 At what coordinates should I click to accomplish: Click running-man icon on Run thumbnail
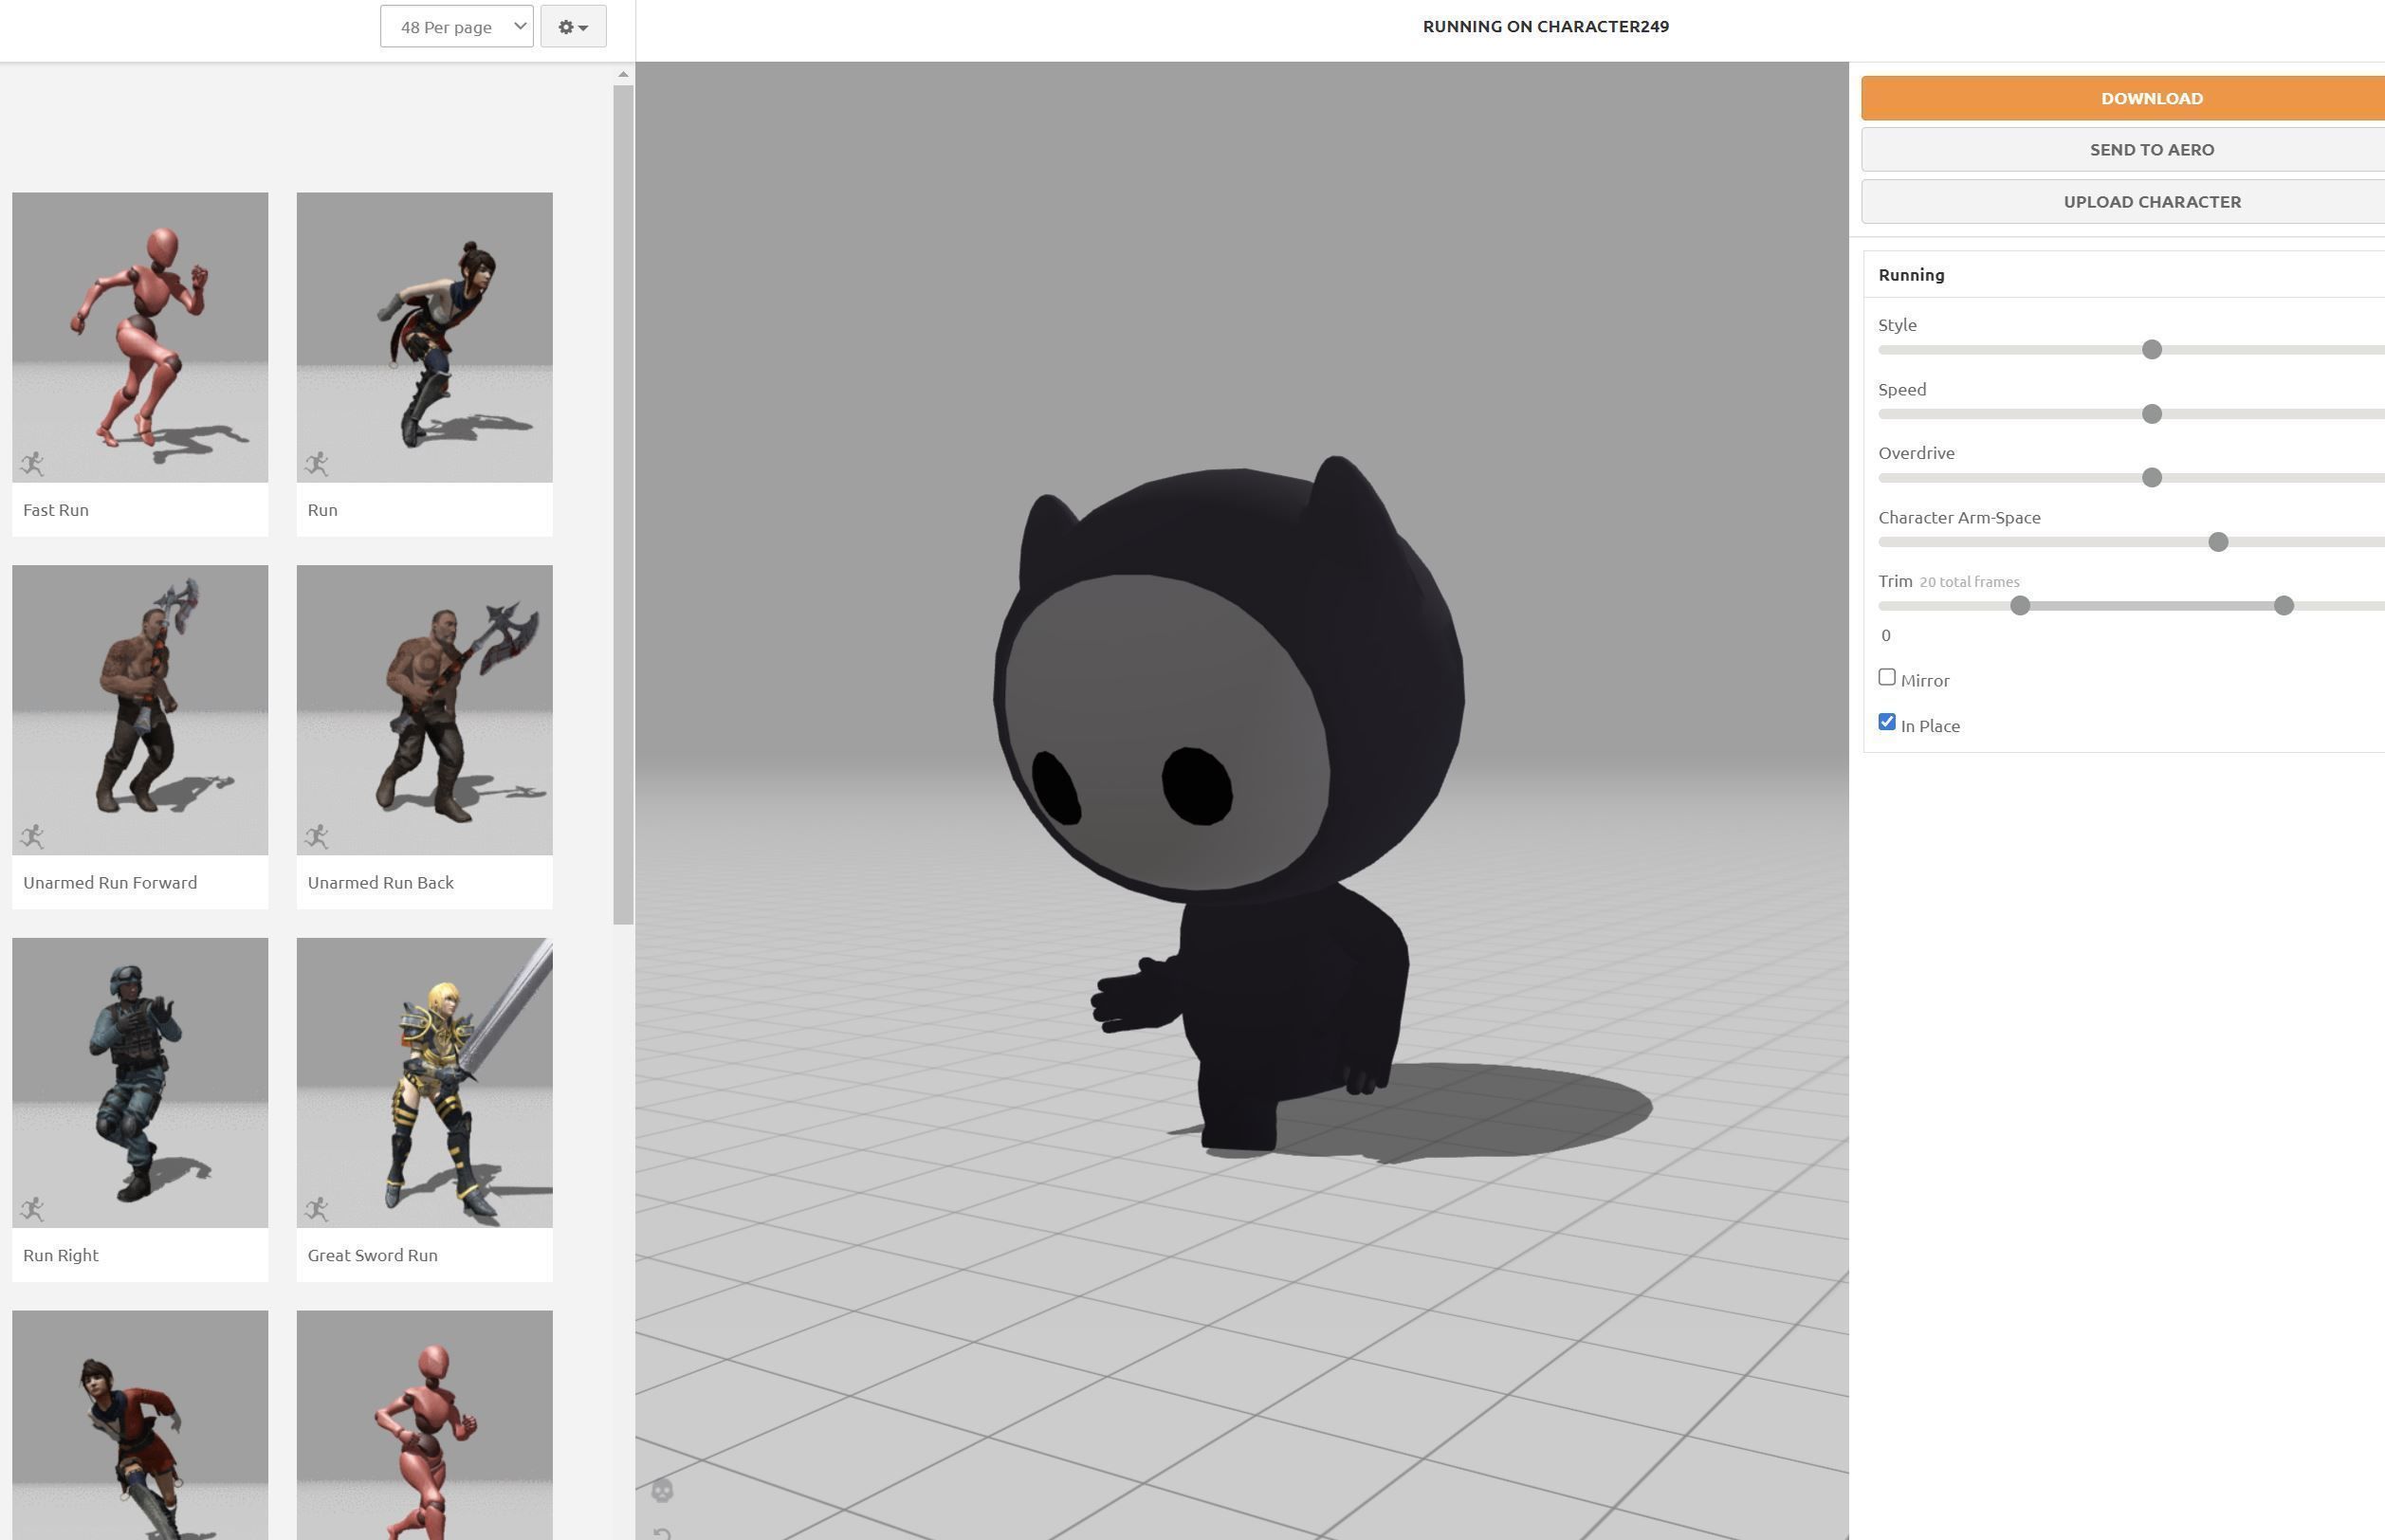pyautogui.click(x=317, y=463)
